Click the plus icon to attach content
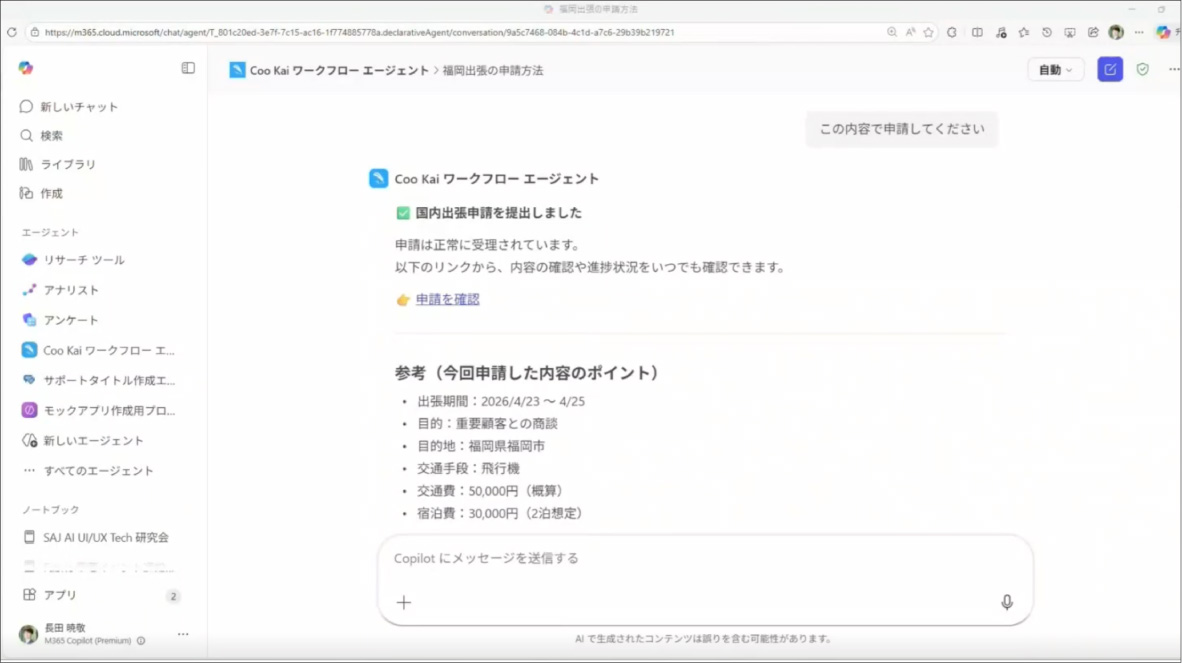 403,602
